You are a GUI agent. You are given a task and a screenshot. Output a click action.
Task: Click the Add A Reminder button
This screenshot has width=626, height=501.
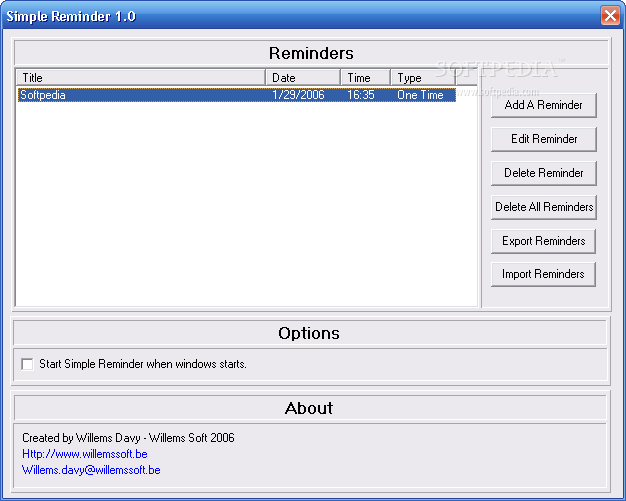pyautogui.click(x=543, y=105)
